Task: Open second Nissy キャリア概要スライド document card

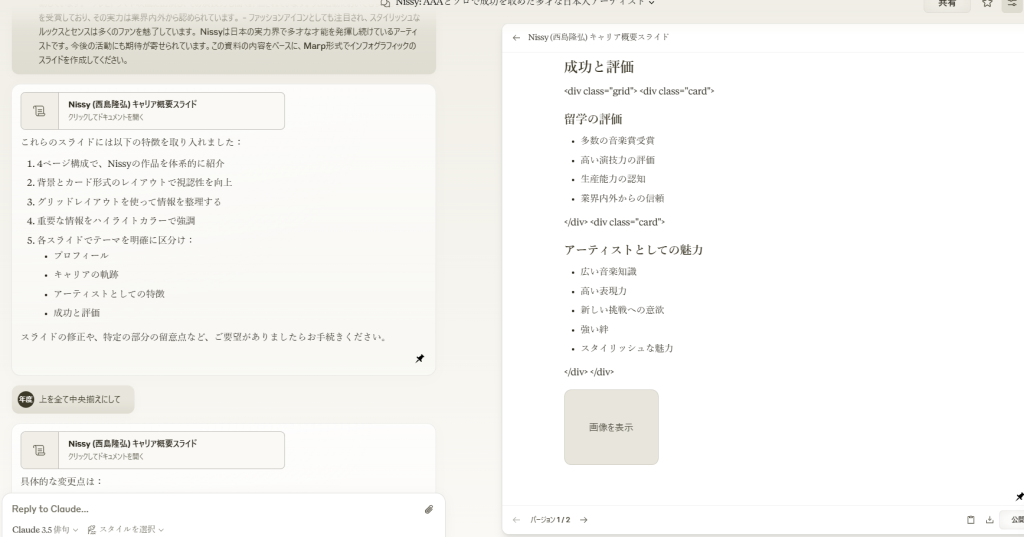Action: [152, 450]
